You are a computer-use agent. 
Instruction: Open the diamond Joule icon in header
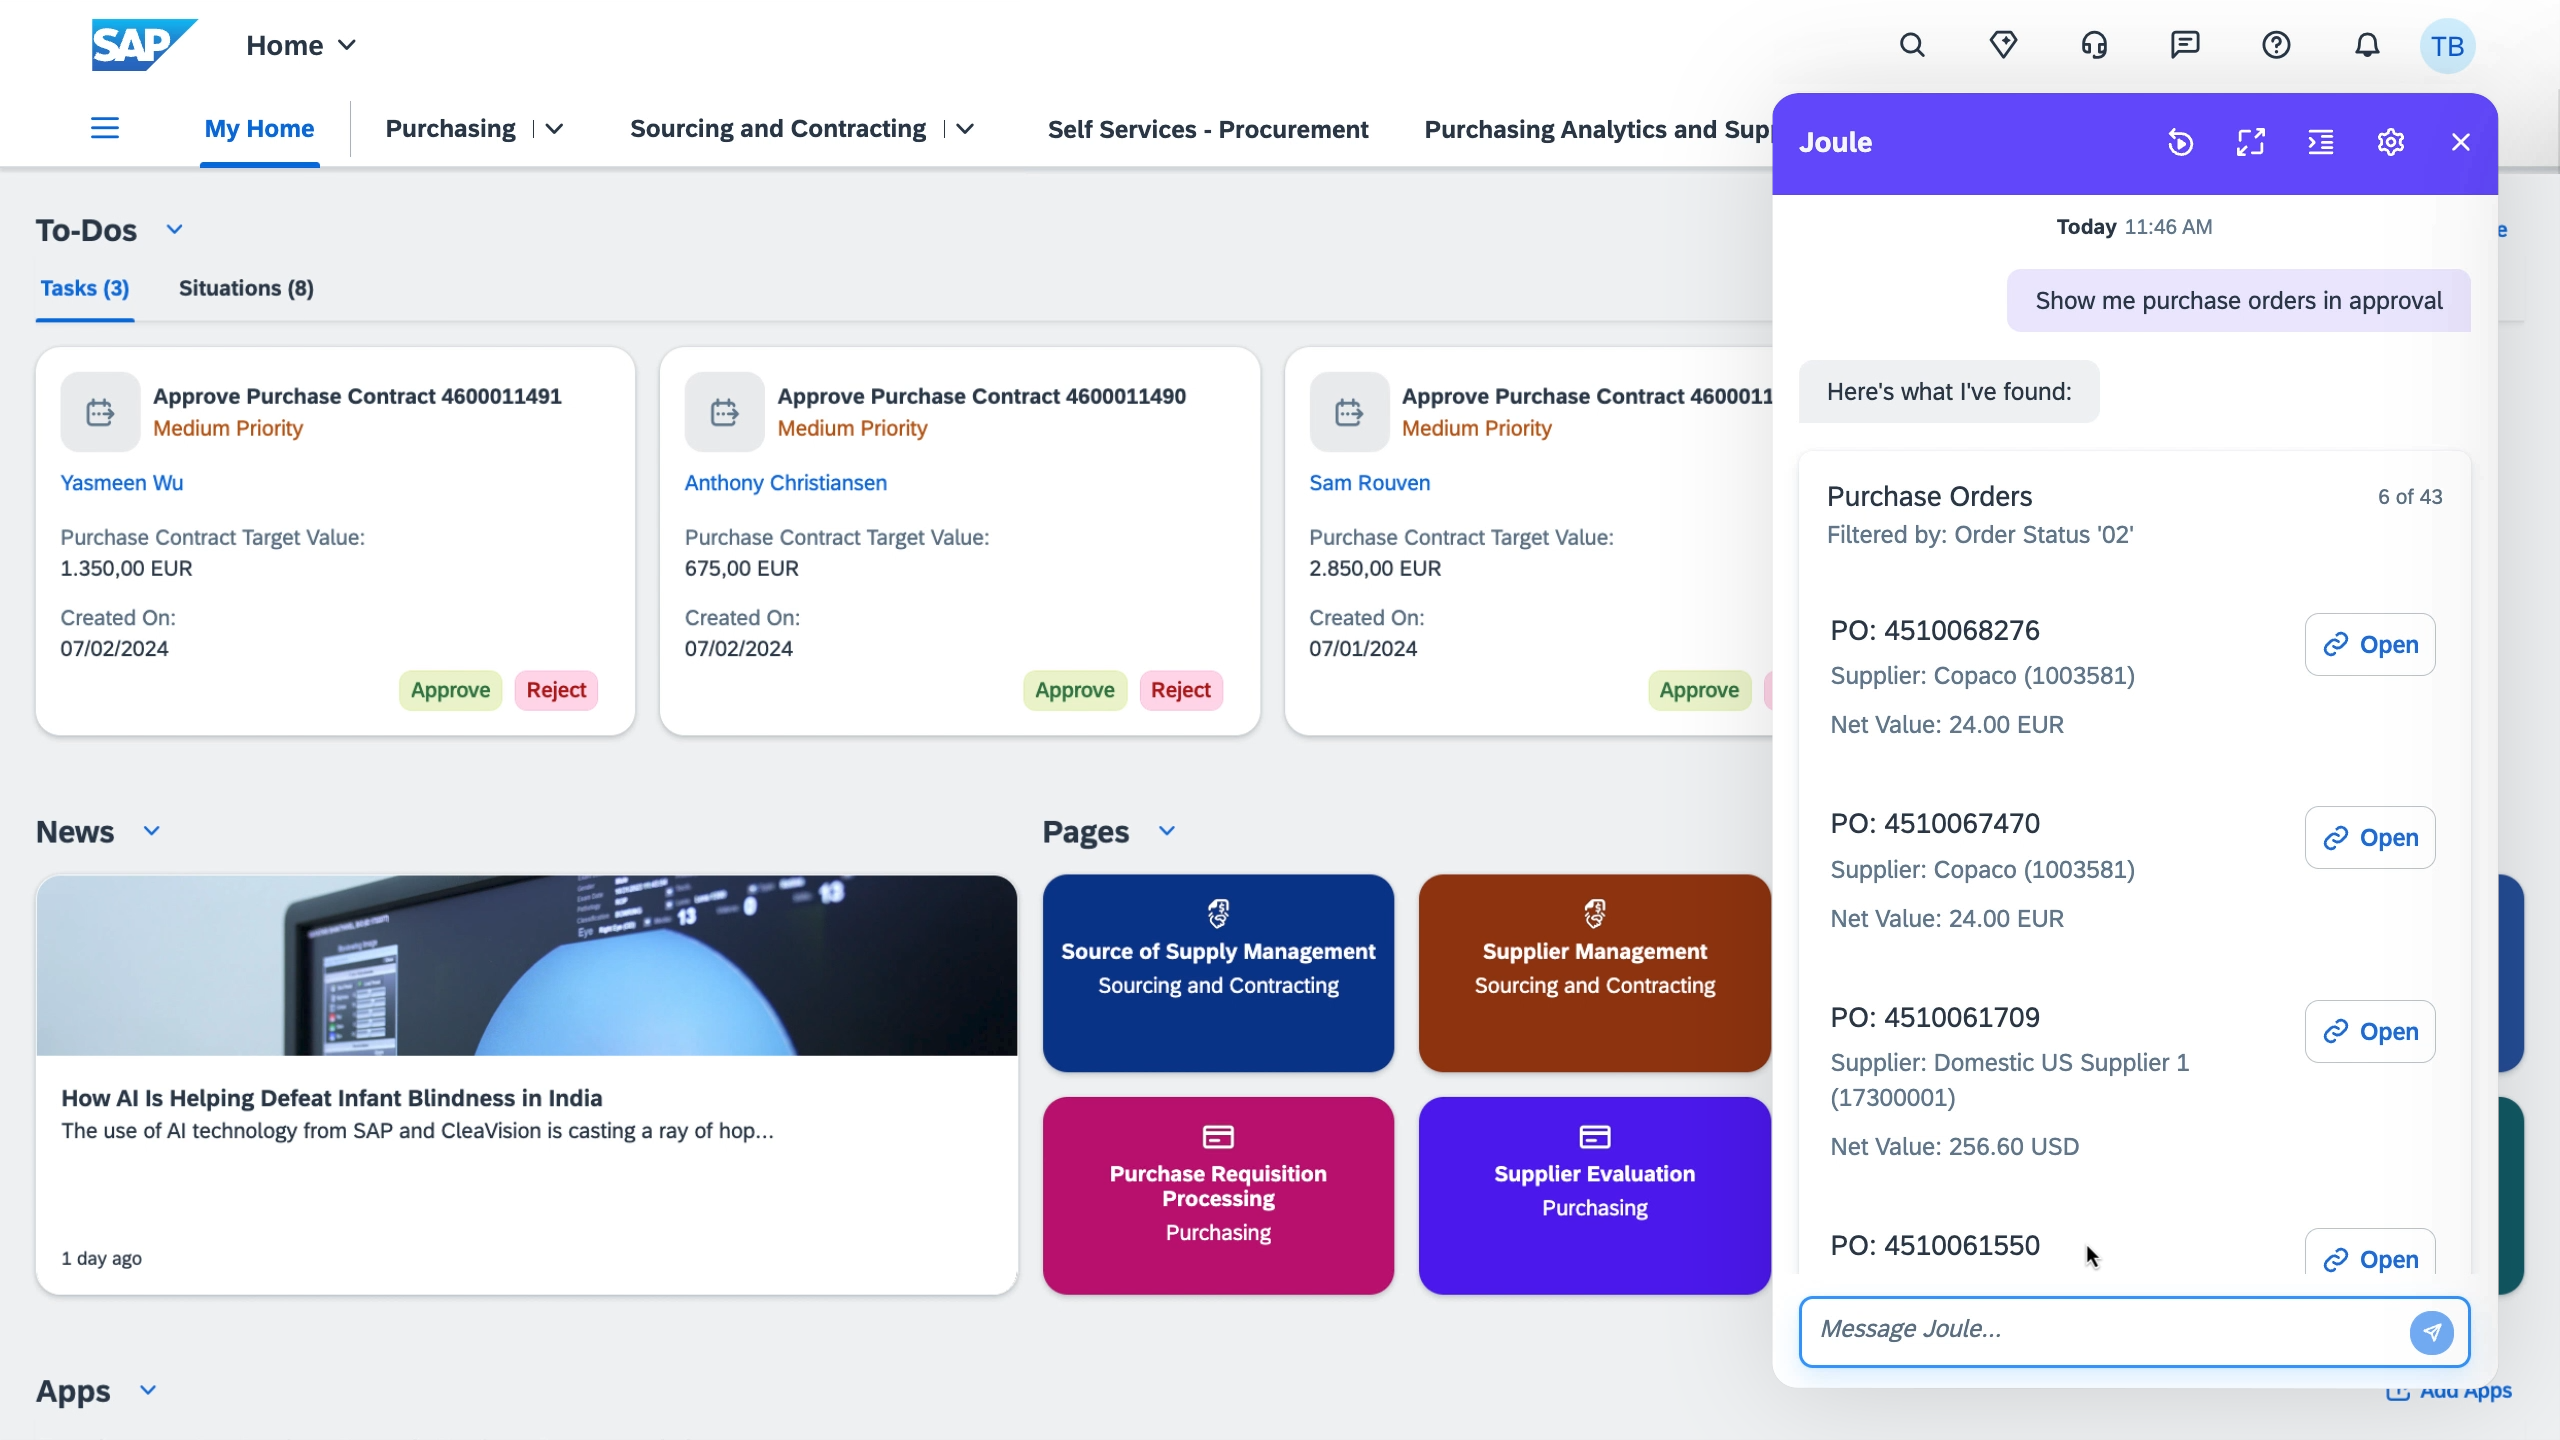tap(2003, 45)
